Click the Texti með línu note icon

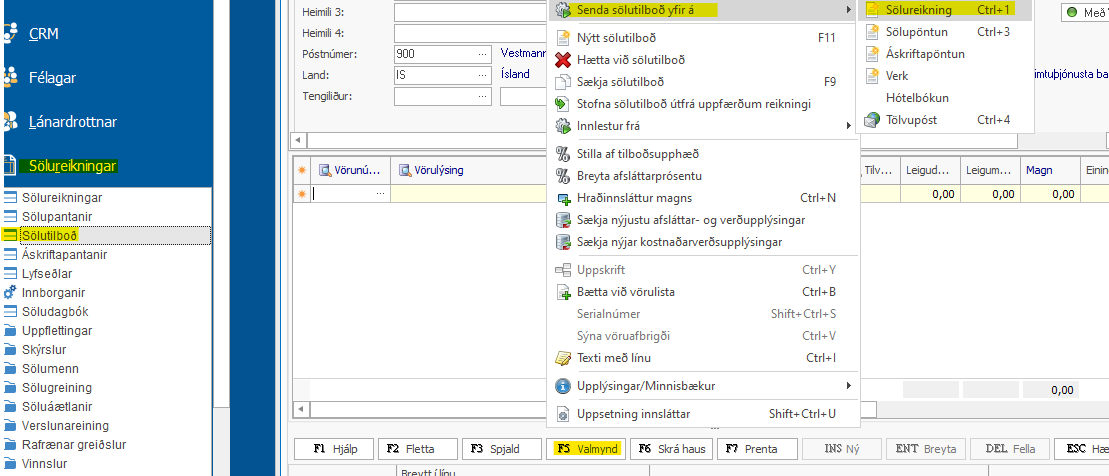[x=561, y=358]
